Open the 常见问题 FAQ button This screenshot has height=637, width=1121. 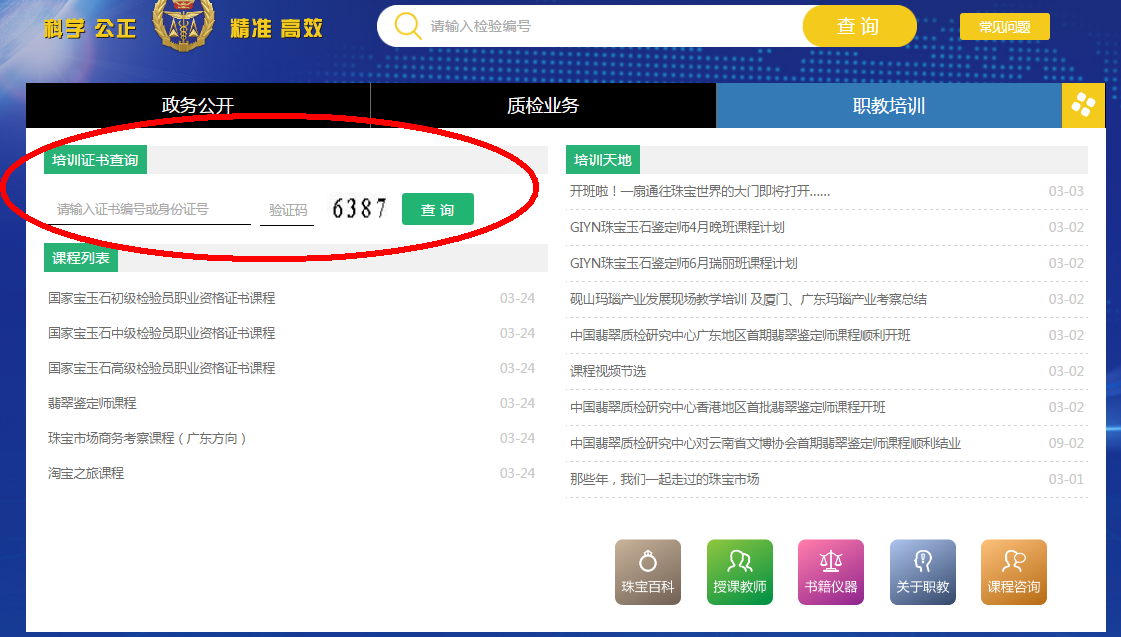[x=1004, y=26]
